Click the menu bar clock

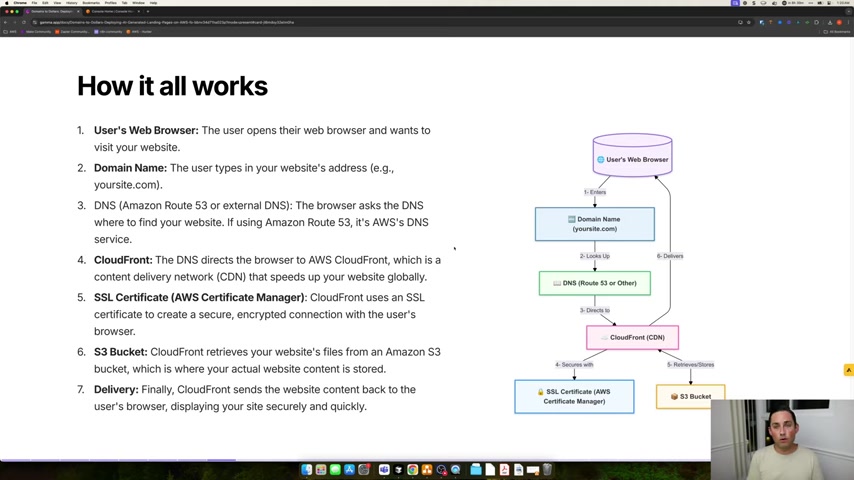(x=844, y=3)
